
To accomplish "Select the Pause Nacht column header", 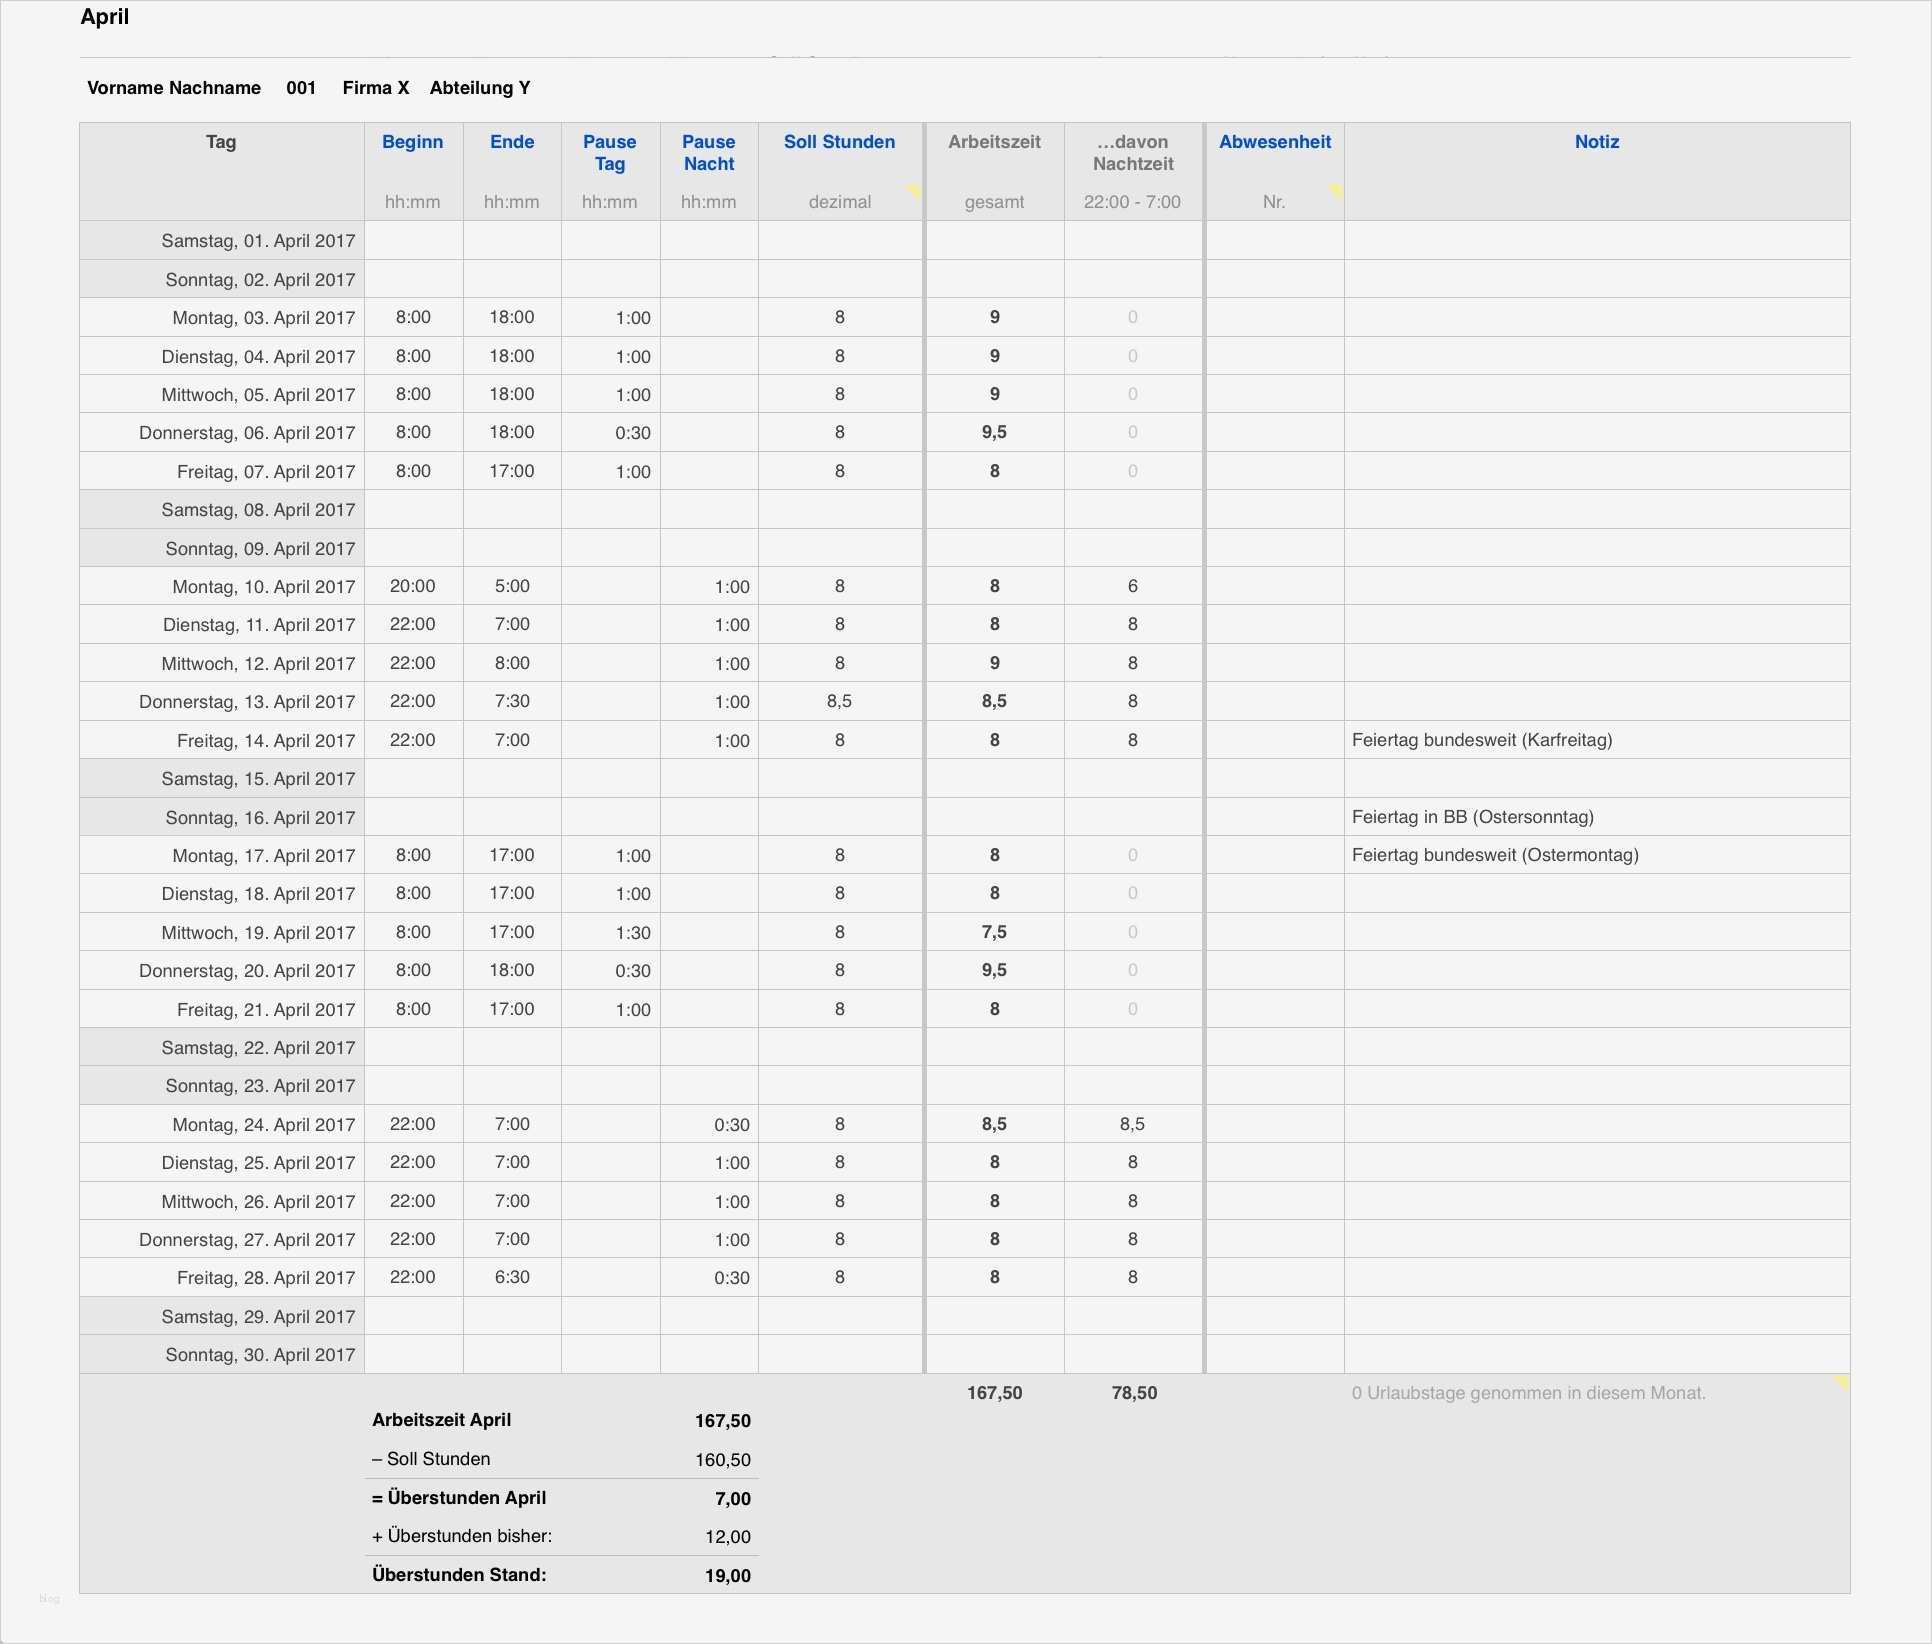I will point(708,153).
